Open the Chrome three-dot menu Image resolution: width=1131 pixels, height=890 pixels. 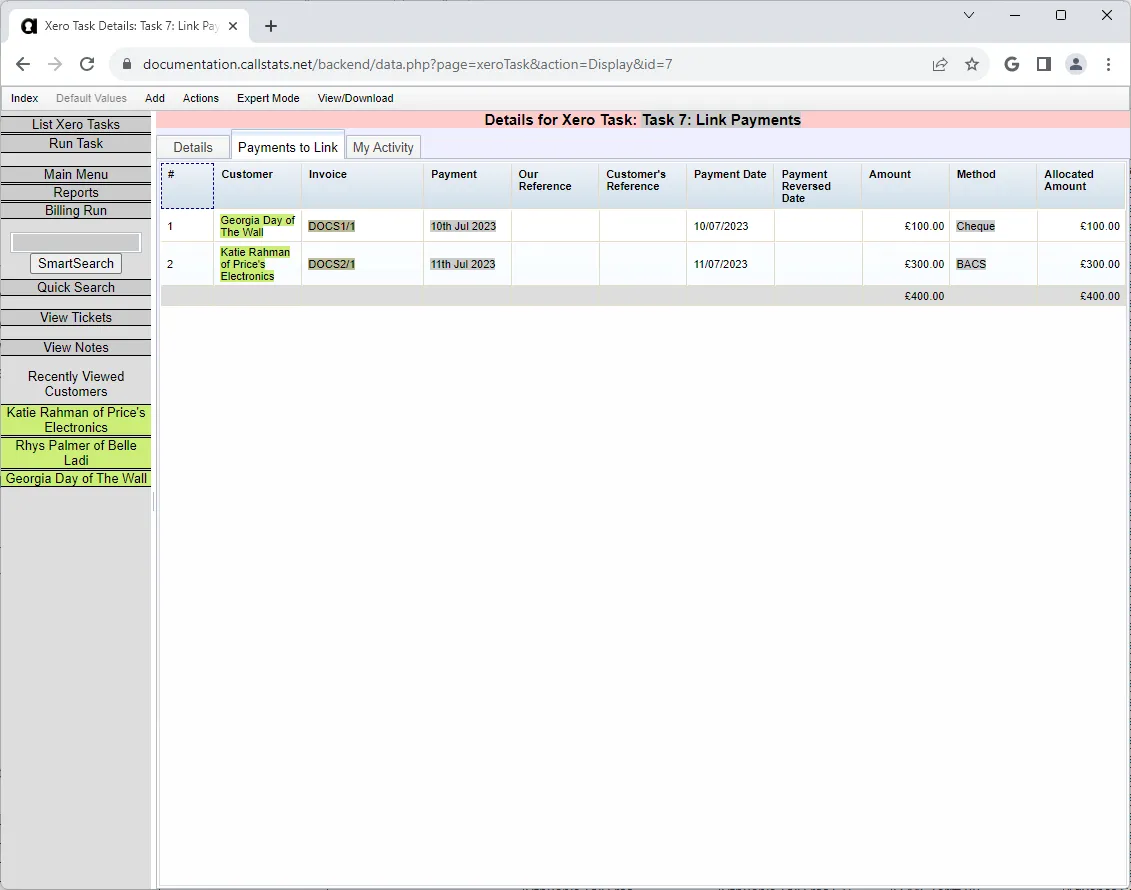point(1109,64)
